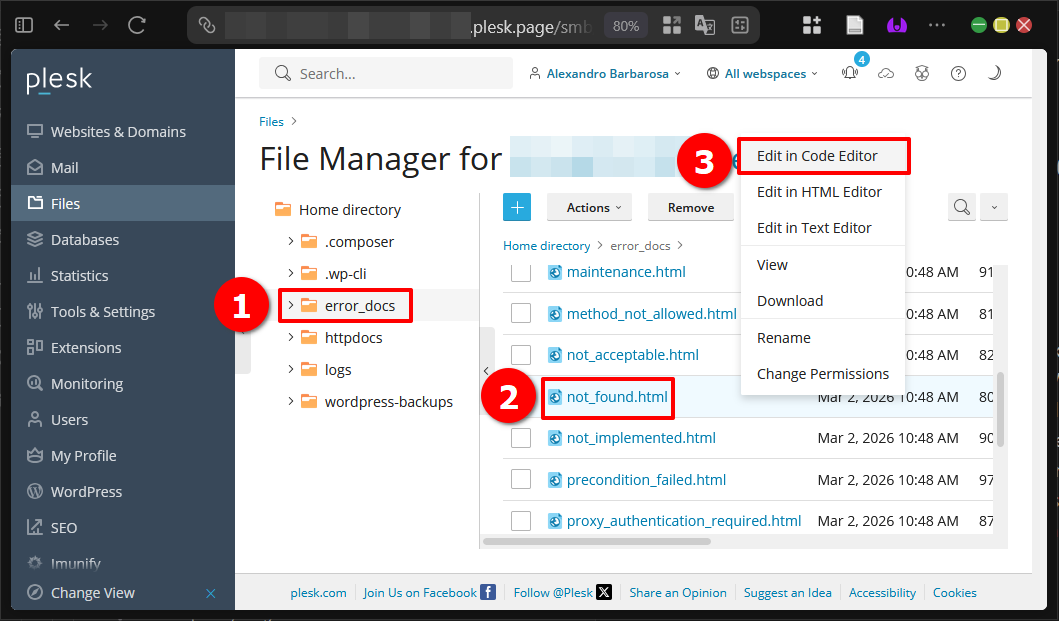The width and height of the screenshot is (1059, 621).
Task: Select the error_docs folder in tree
Action: coord(359,305)
